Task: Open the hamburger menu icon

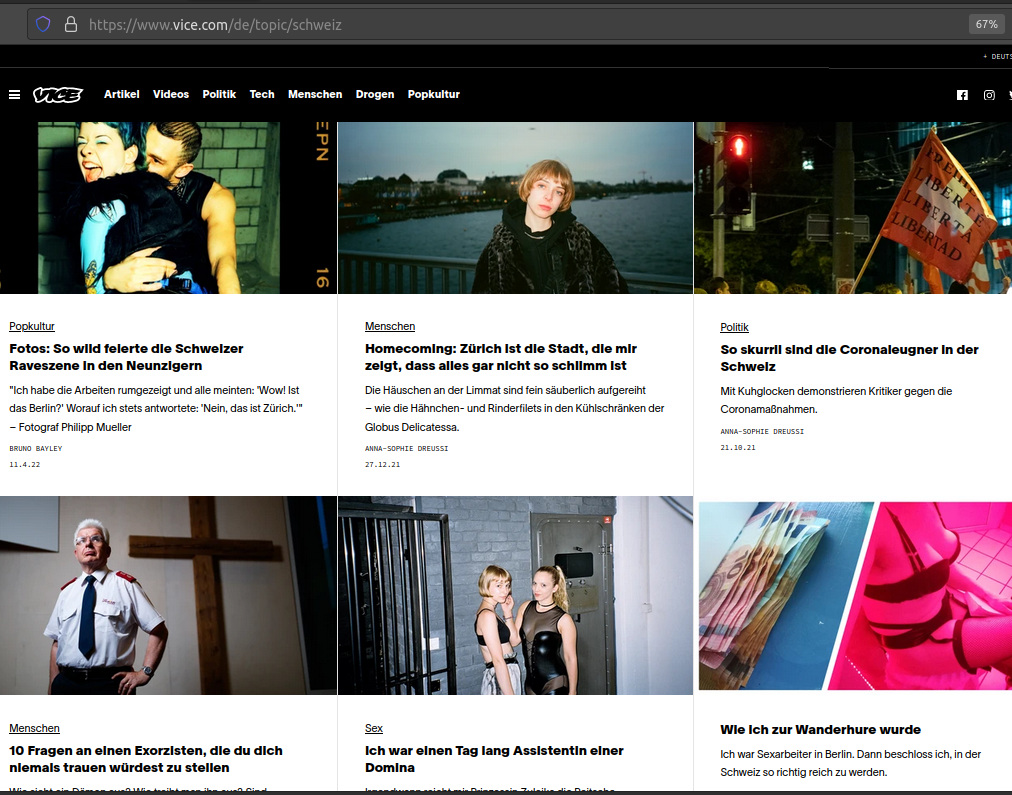Action: point(14,95)
